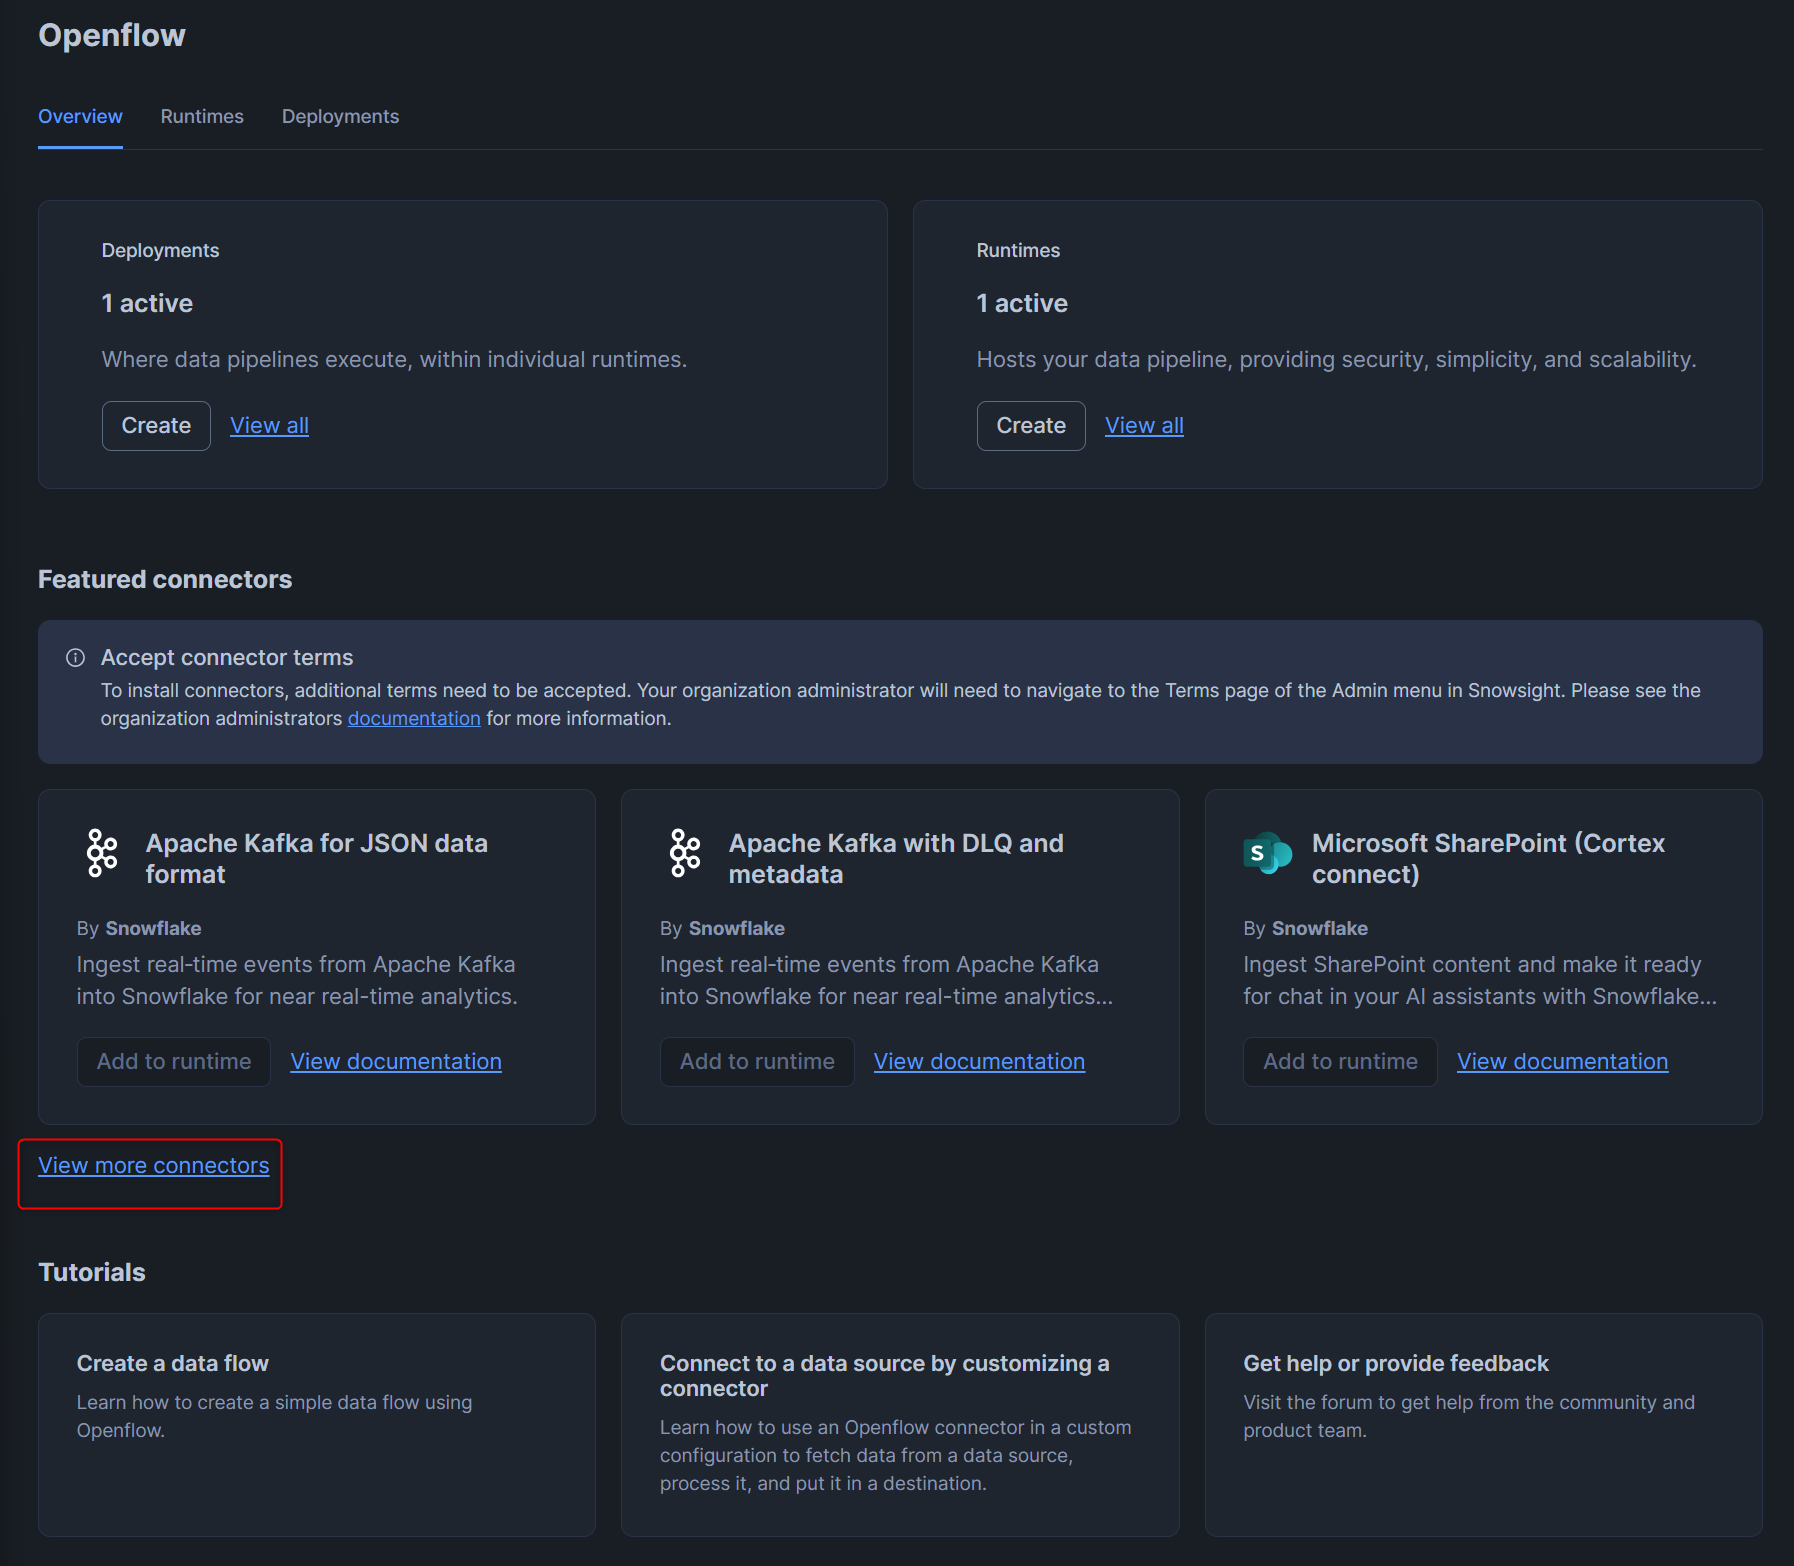Add Kafka DLQ connector to runtime
This screenshot has height=1566, width=1794.
(x=757, y=1062)
